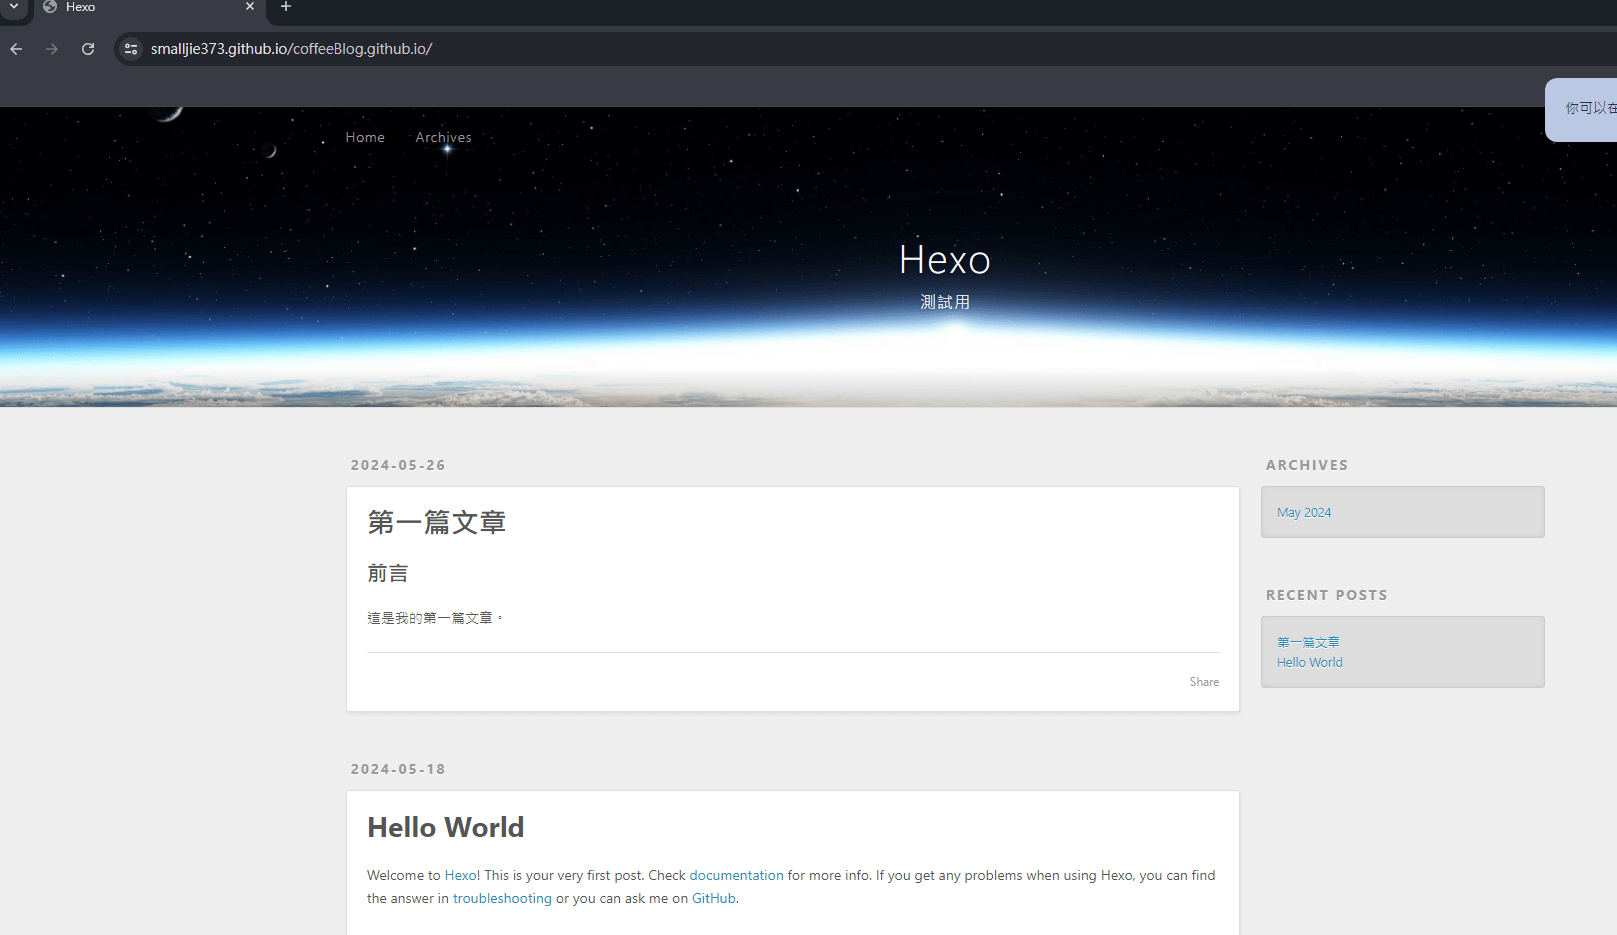Open the site information icon in address bar
The width and height of the screenshot is (1617, 935).
(131, 49)
